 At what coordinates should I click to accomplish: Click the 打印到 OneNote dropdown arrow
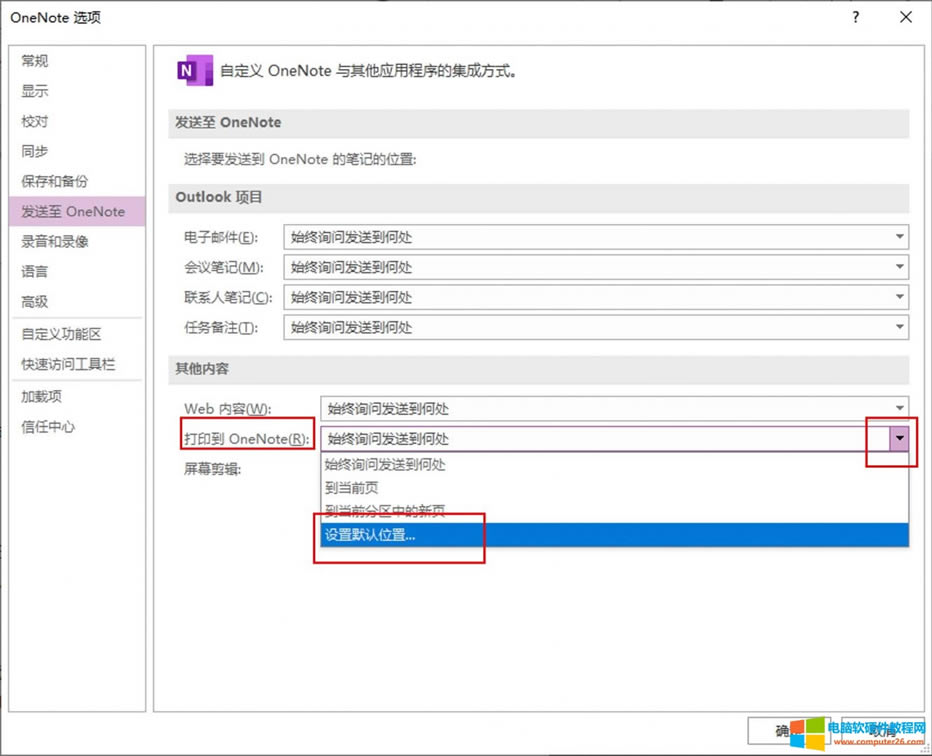tap(897, 438)
